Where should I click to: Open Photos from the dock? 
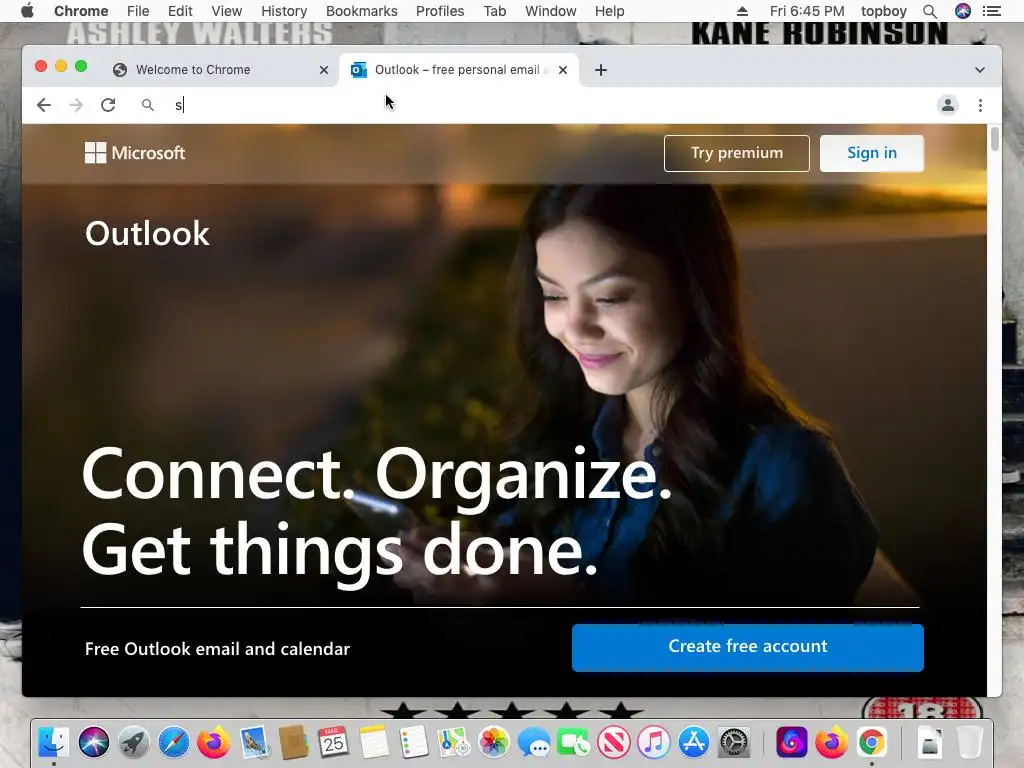(x=494, y=743)
